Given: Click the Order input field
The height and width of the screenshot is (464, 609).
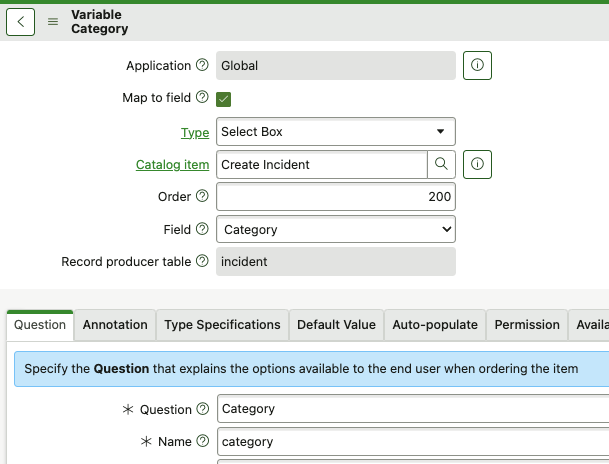Looking at the screenshot, I should tap(336, 197).
